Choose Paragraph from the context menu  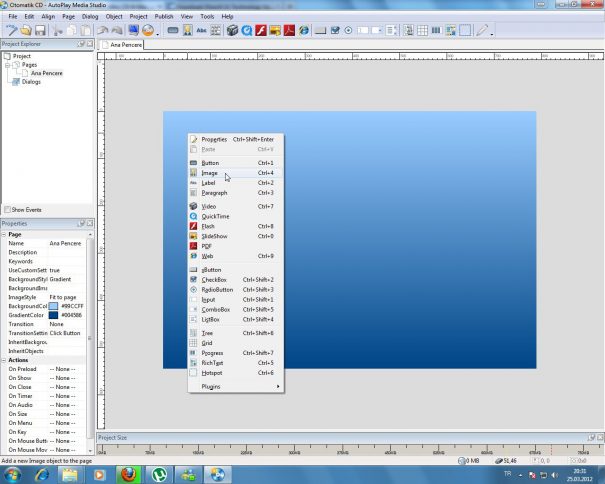(x=236, y=193)
